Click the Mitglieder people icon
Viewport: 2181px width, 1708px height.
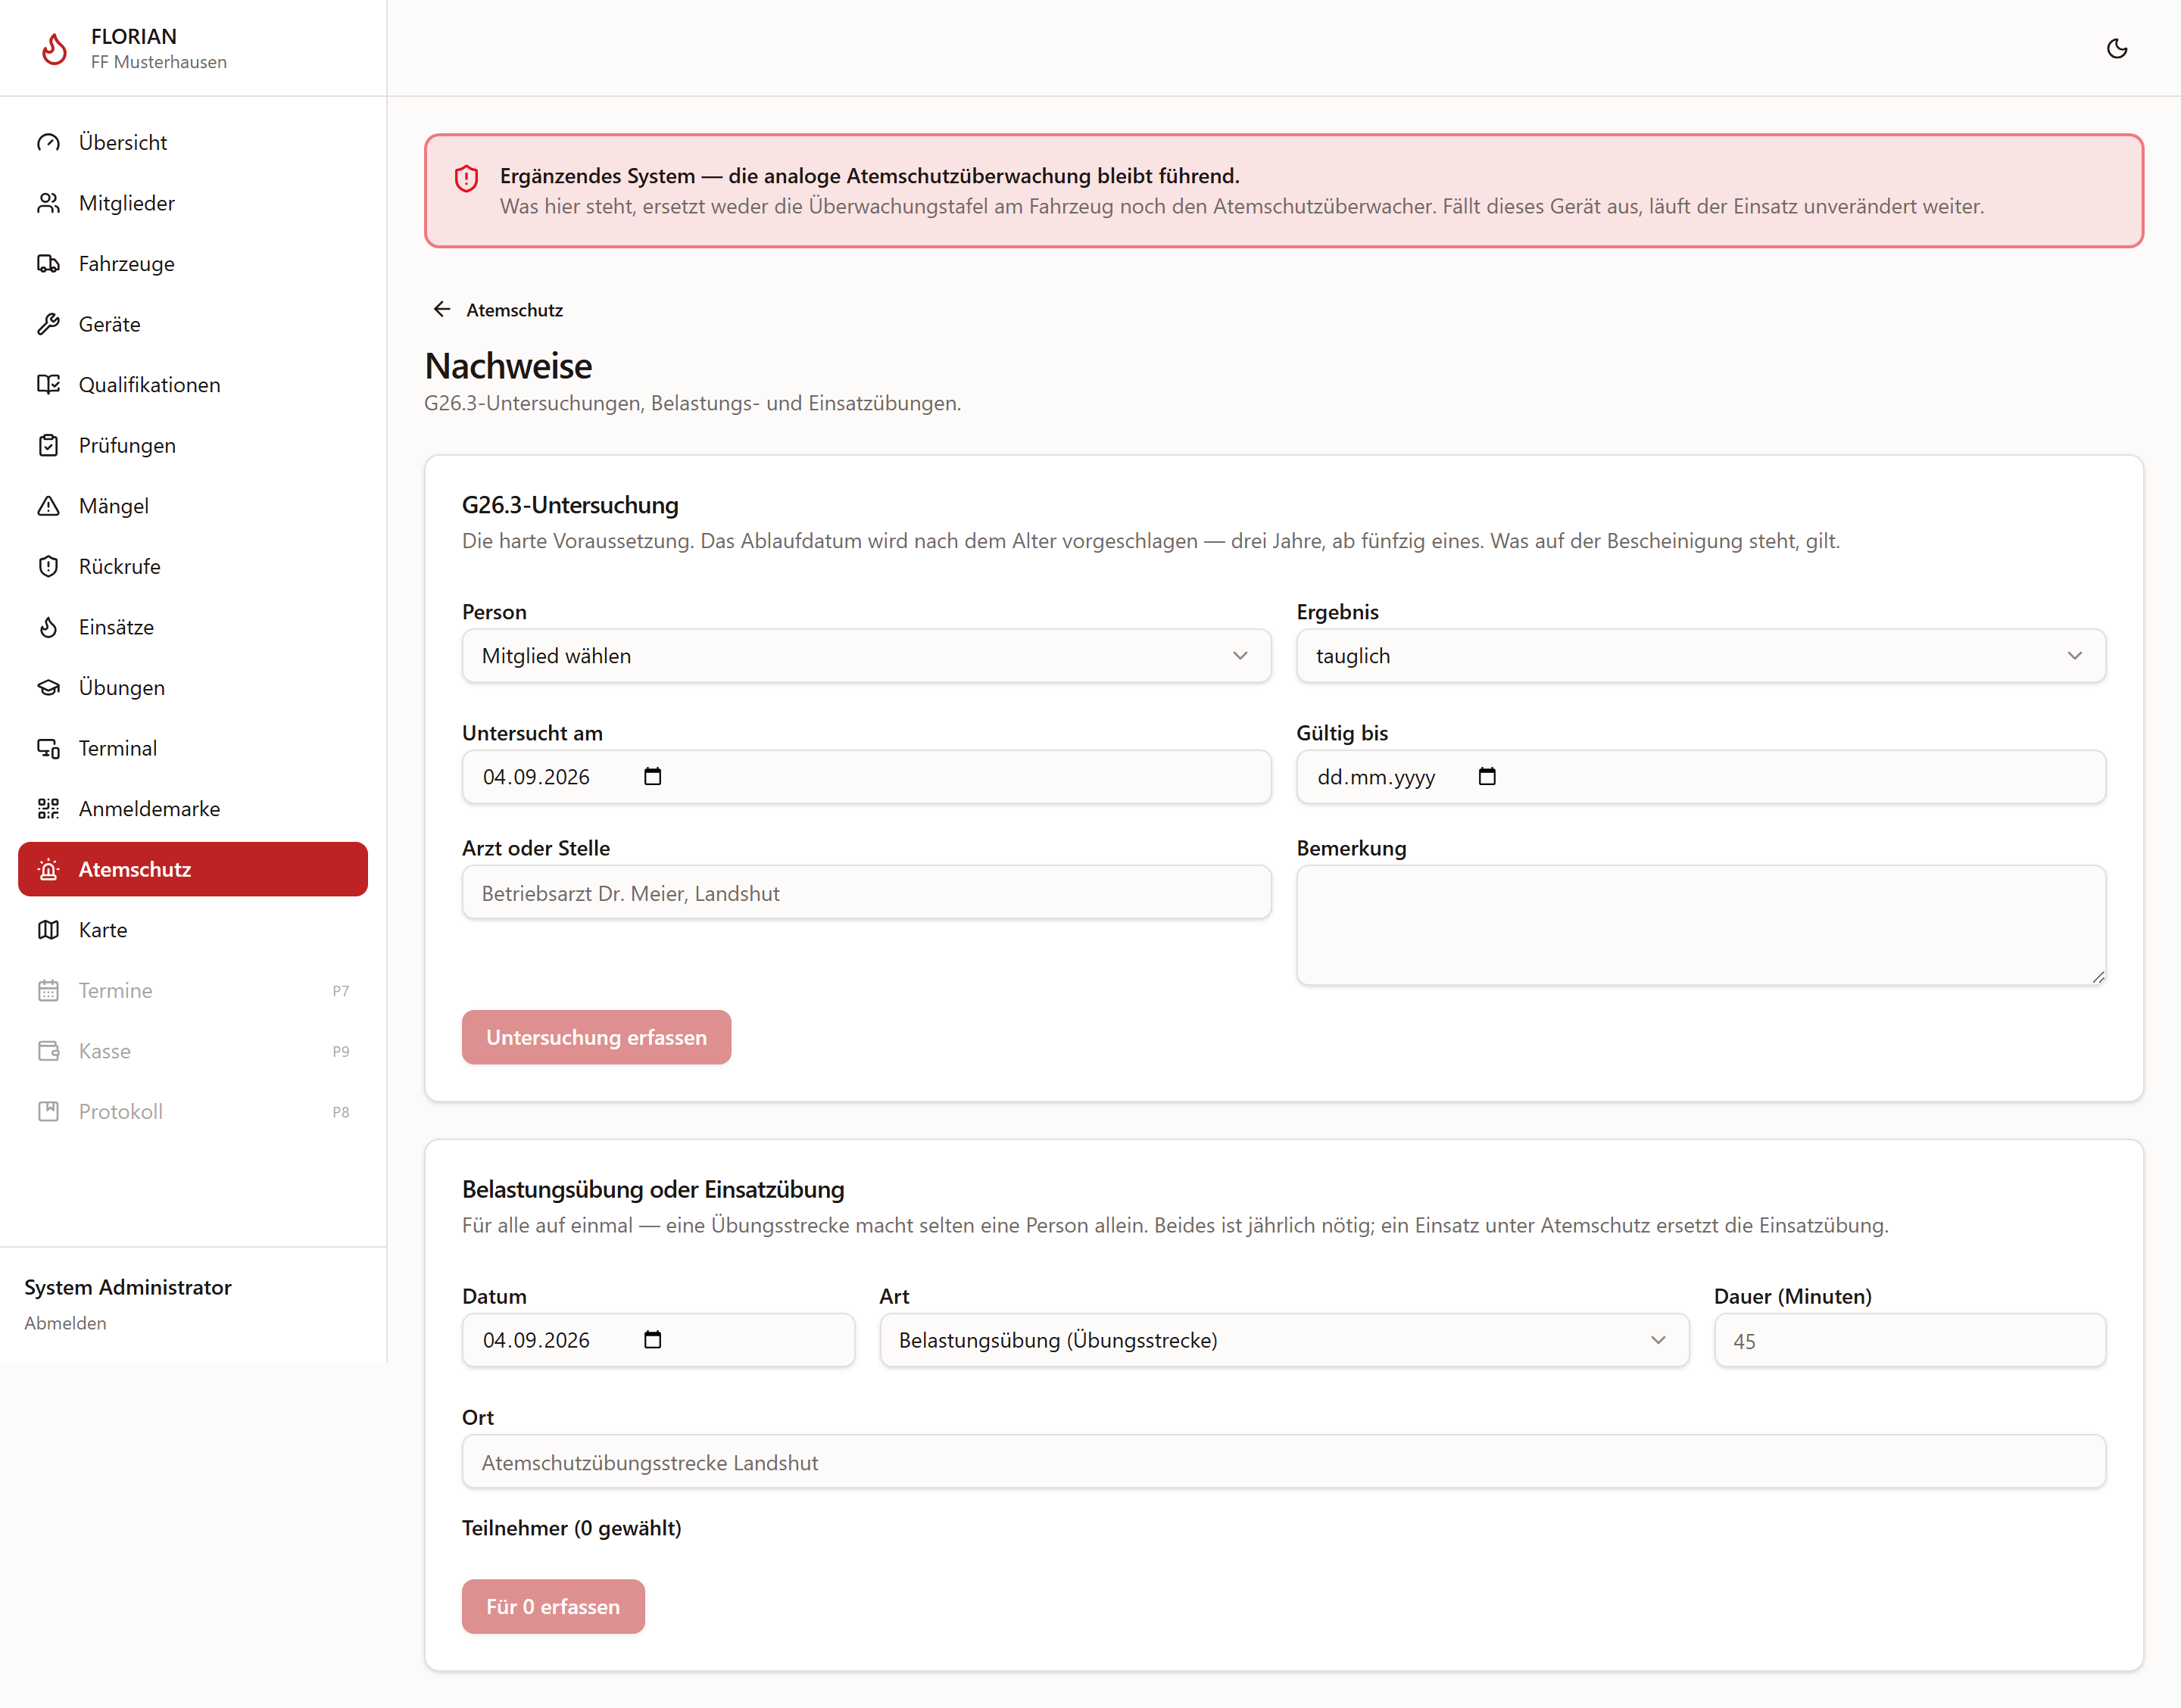coord(48,203)
